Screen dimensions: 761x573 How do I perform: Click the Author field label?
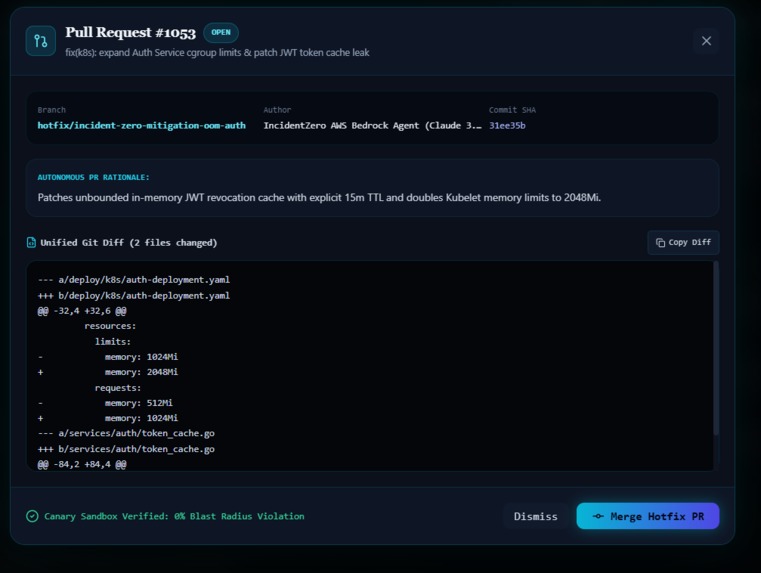(277, 110)
